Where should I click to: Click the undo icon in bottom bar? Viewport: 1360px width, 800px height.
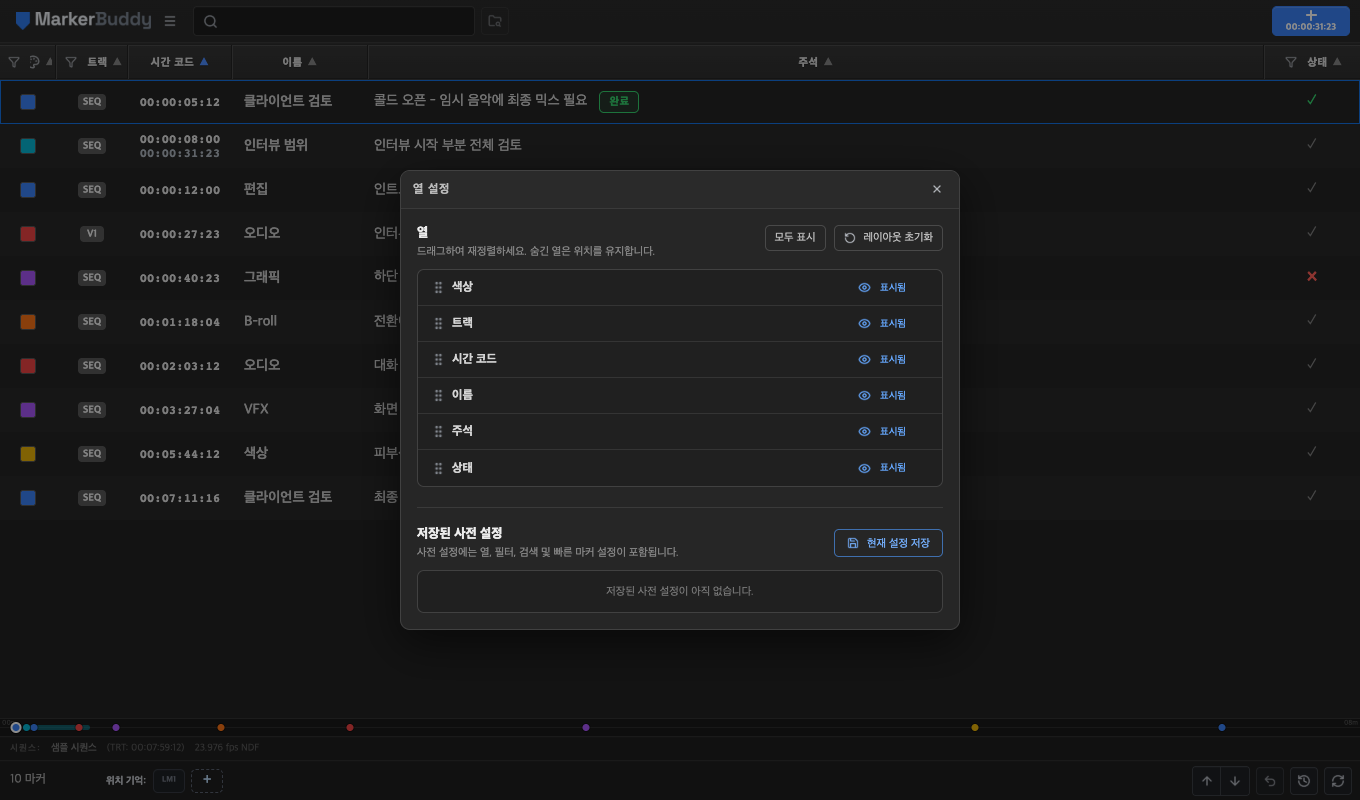pos(1270,781)
